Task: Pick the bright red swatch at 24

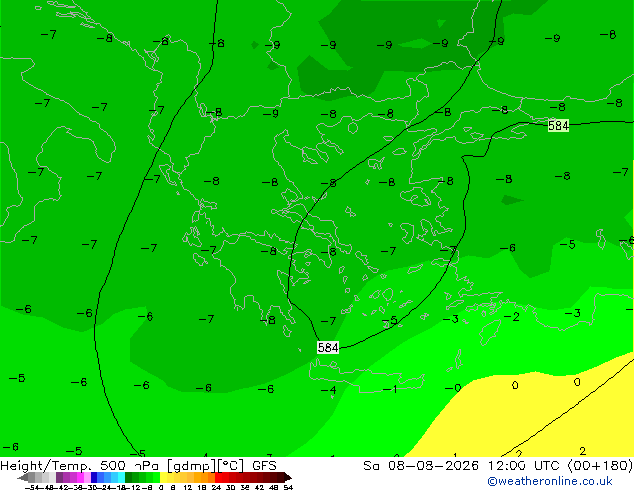Action: [x=218, y=477]
